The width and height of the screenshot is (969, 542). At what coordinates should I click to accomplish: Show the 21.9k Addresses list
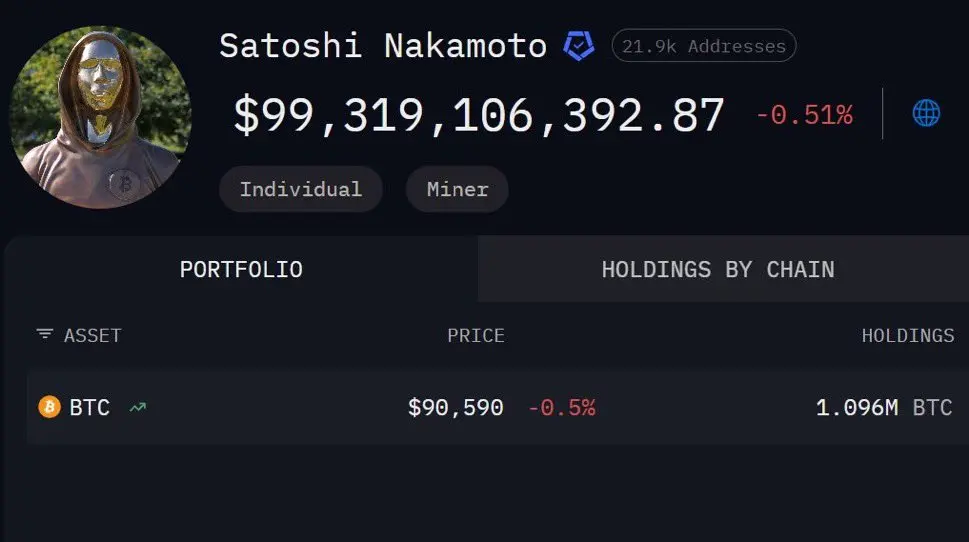[x=704, y=46]
